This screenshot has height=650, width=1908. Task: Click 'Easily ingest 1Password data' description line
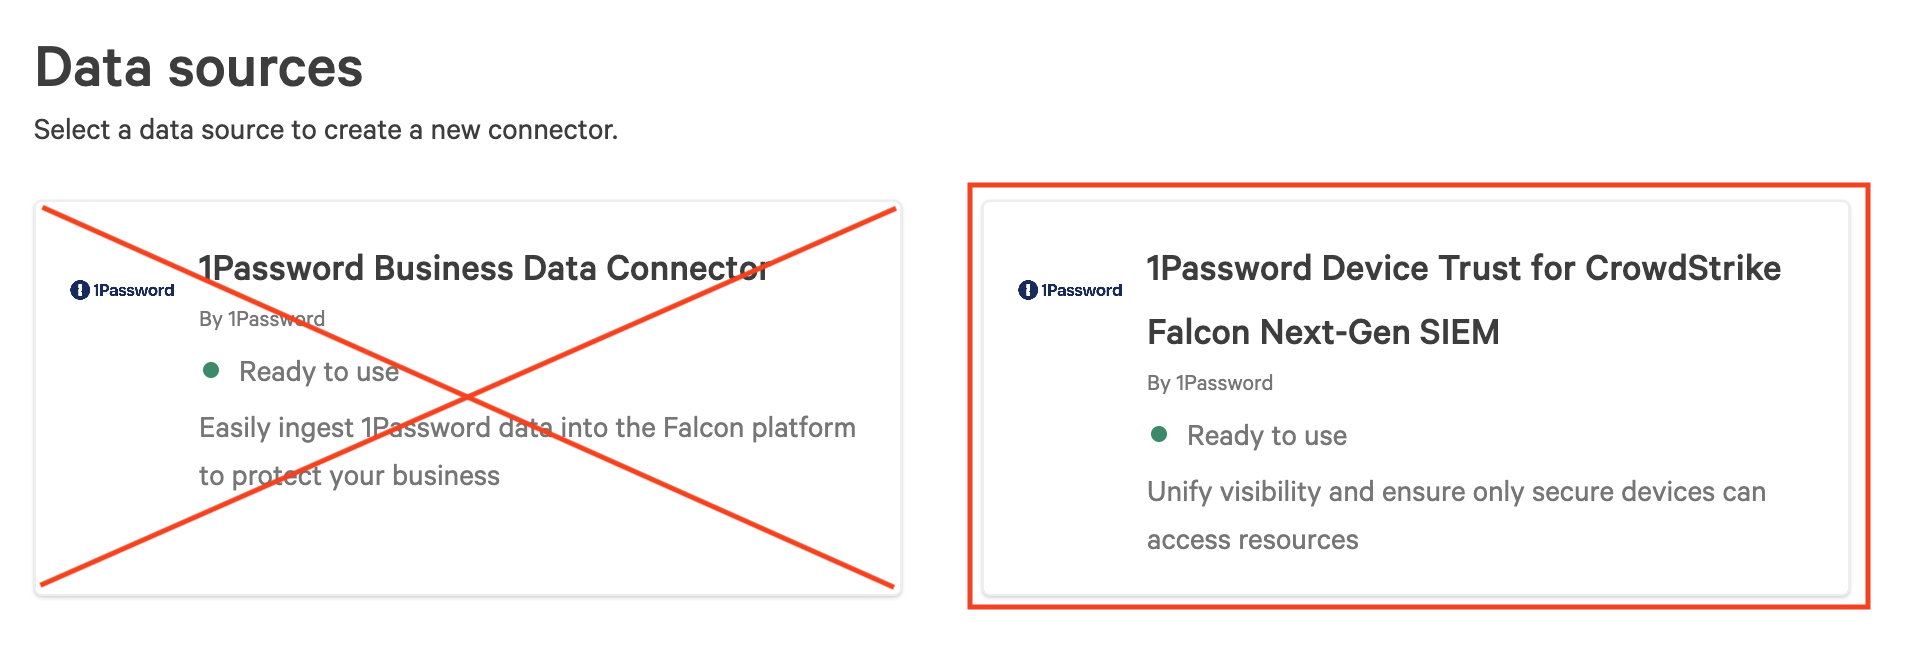coord(527,428)
